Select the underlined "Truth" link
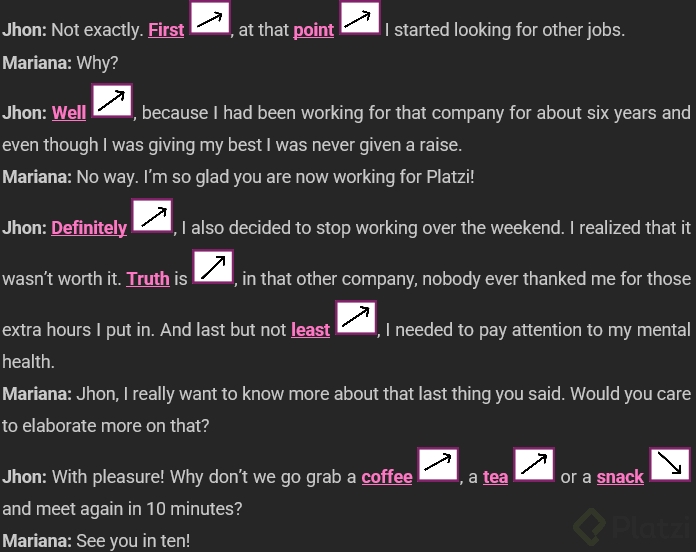 click(148, 279)
